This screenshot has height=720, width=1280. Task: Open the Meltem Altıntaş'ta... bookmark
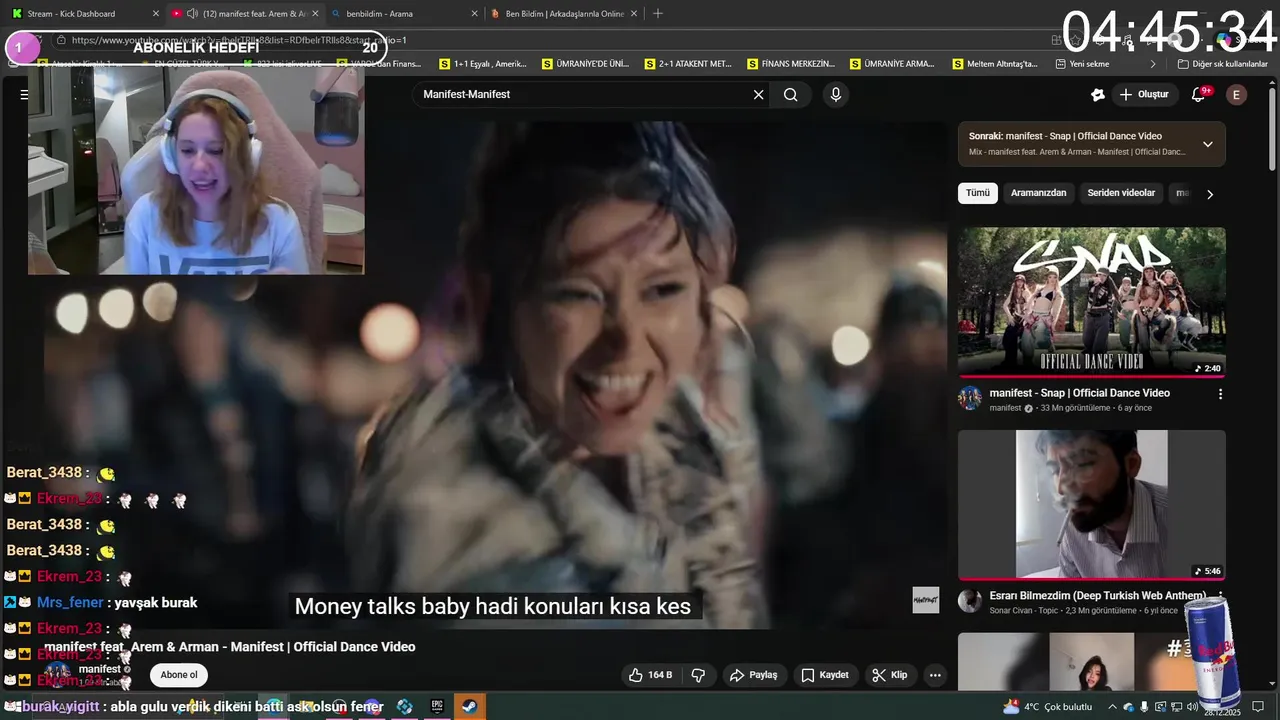[x=995, y=63]
